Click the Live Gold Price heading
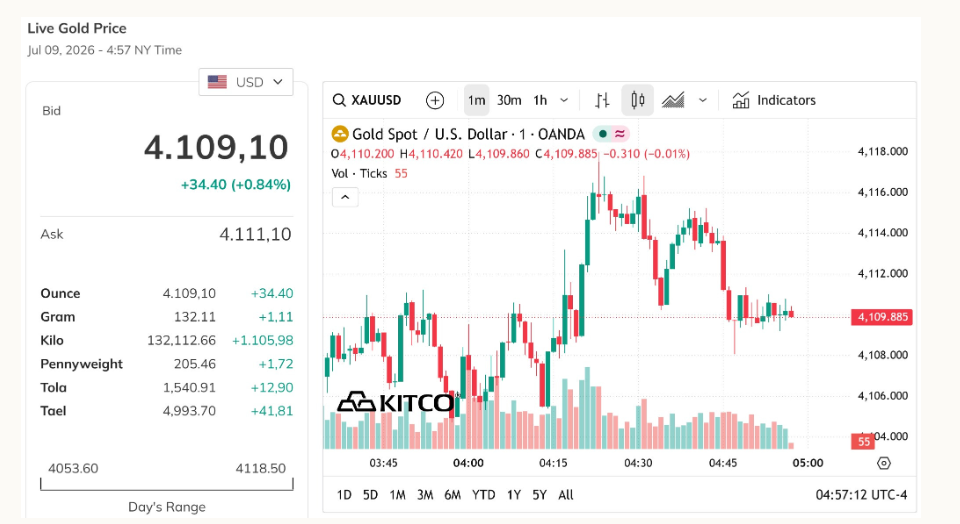960x524 pixels. point(77,28)
